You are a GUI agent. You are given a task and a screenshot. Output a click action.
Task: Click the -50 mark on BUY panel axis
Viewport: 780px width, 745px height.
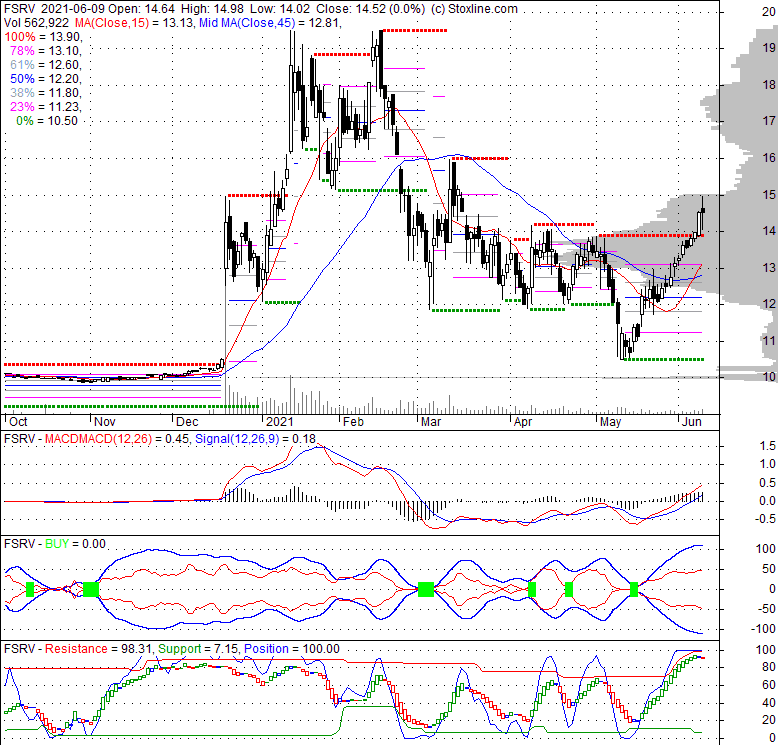[x=766, y=608]
